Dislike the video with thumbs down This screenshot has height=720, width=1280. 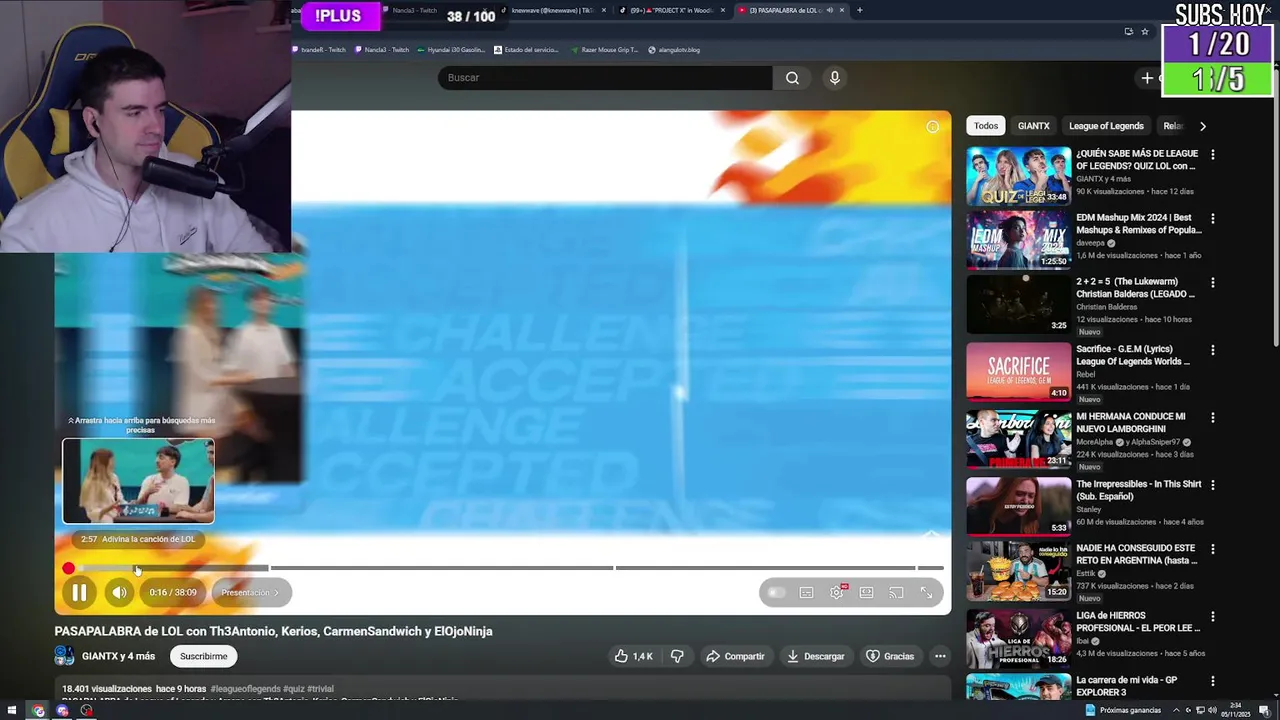tap(677, 656)
